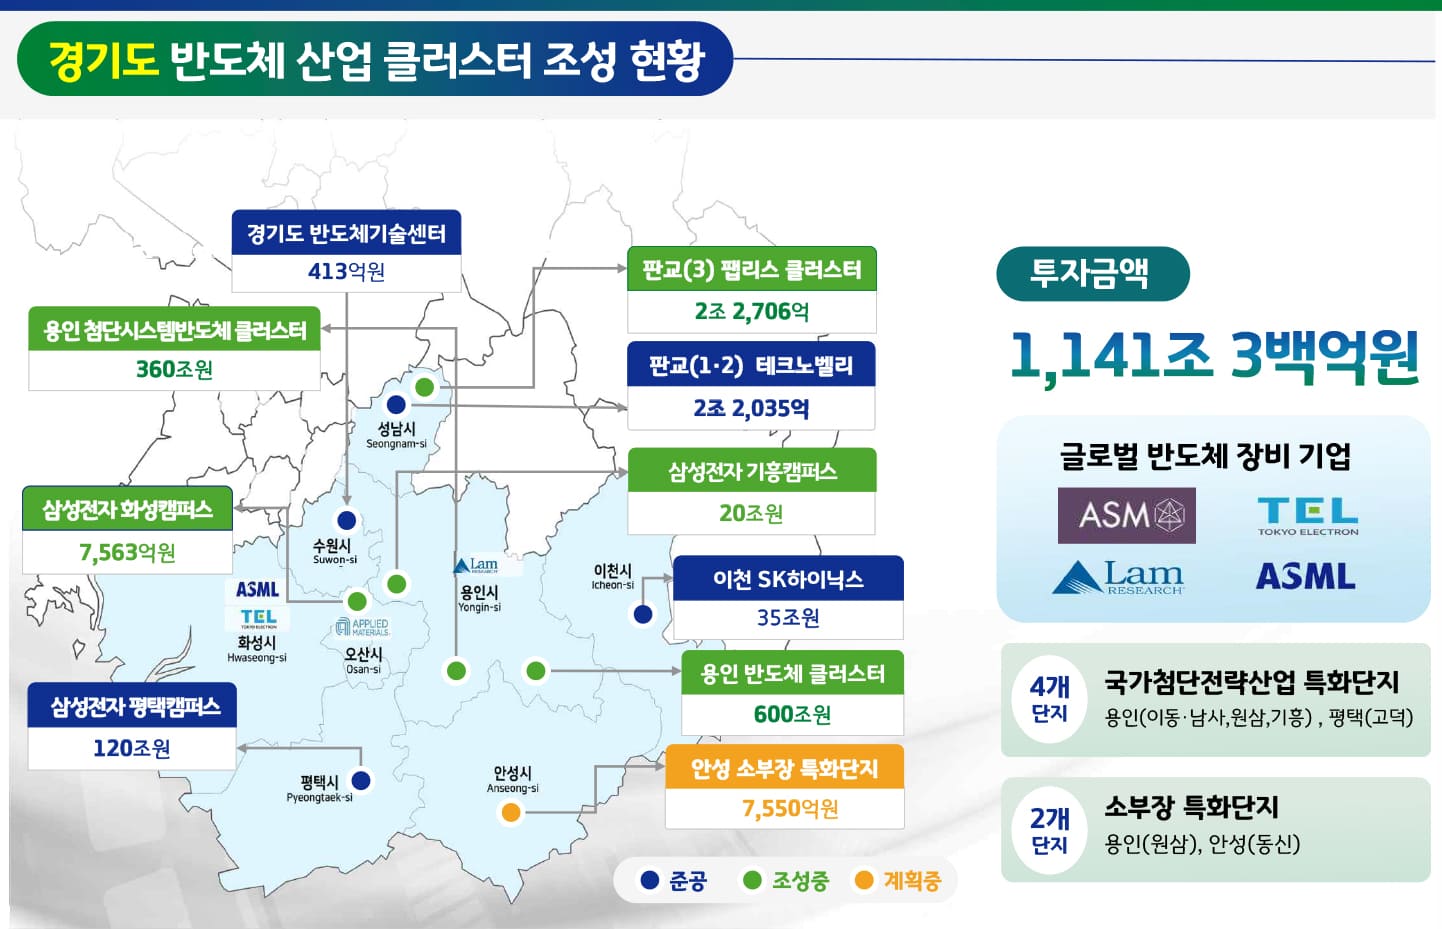The width and height of the screenshot is (1442, 929).
Task: Click the 용인시 Yongin-si map label
Action: (479, 599)
